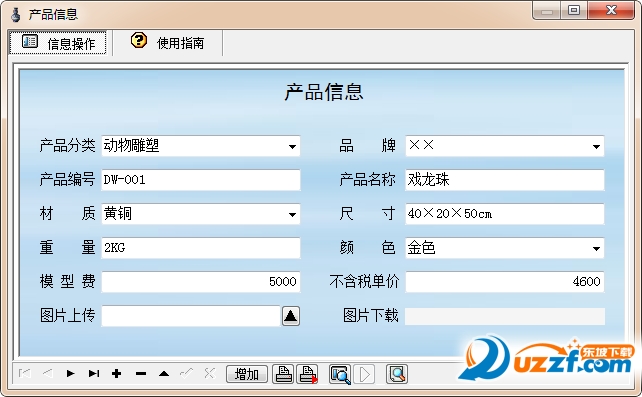
Task: Go to next record arrow
Action: coord(70,373)
